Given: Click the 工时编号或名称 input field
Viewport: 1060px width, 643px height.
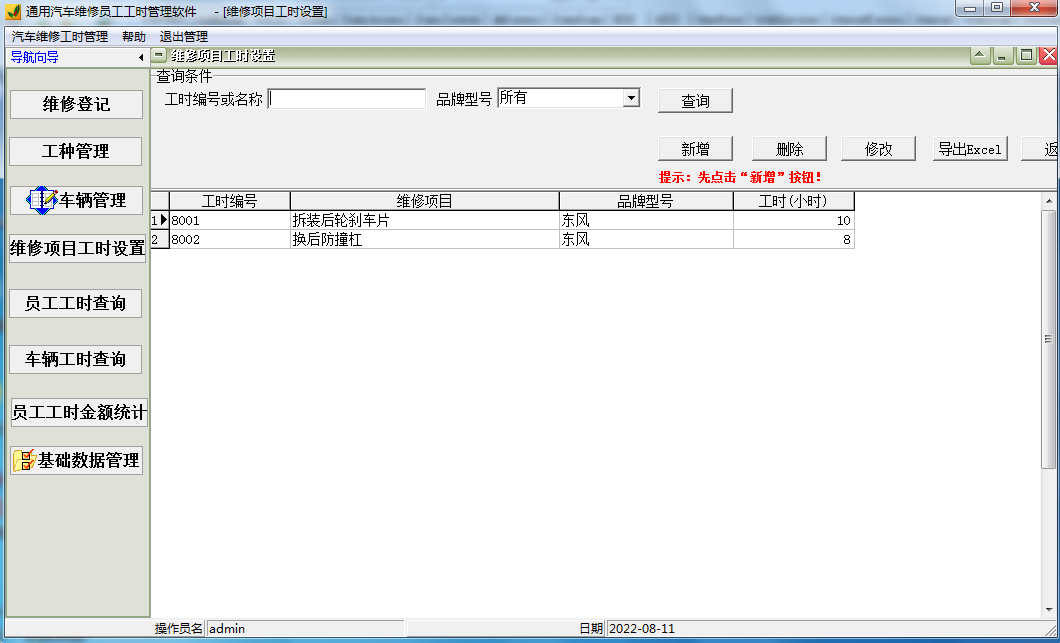Looking at the screenshot, I should pyautogui.click(x=347, y=99).
